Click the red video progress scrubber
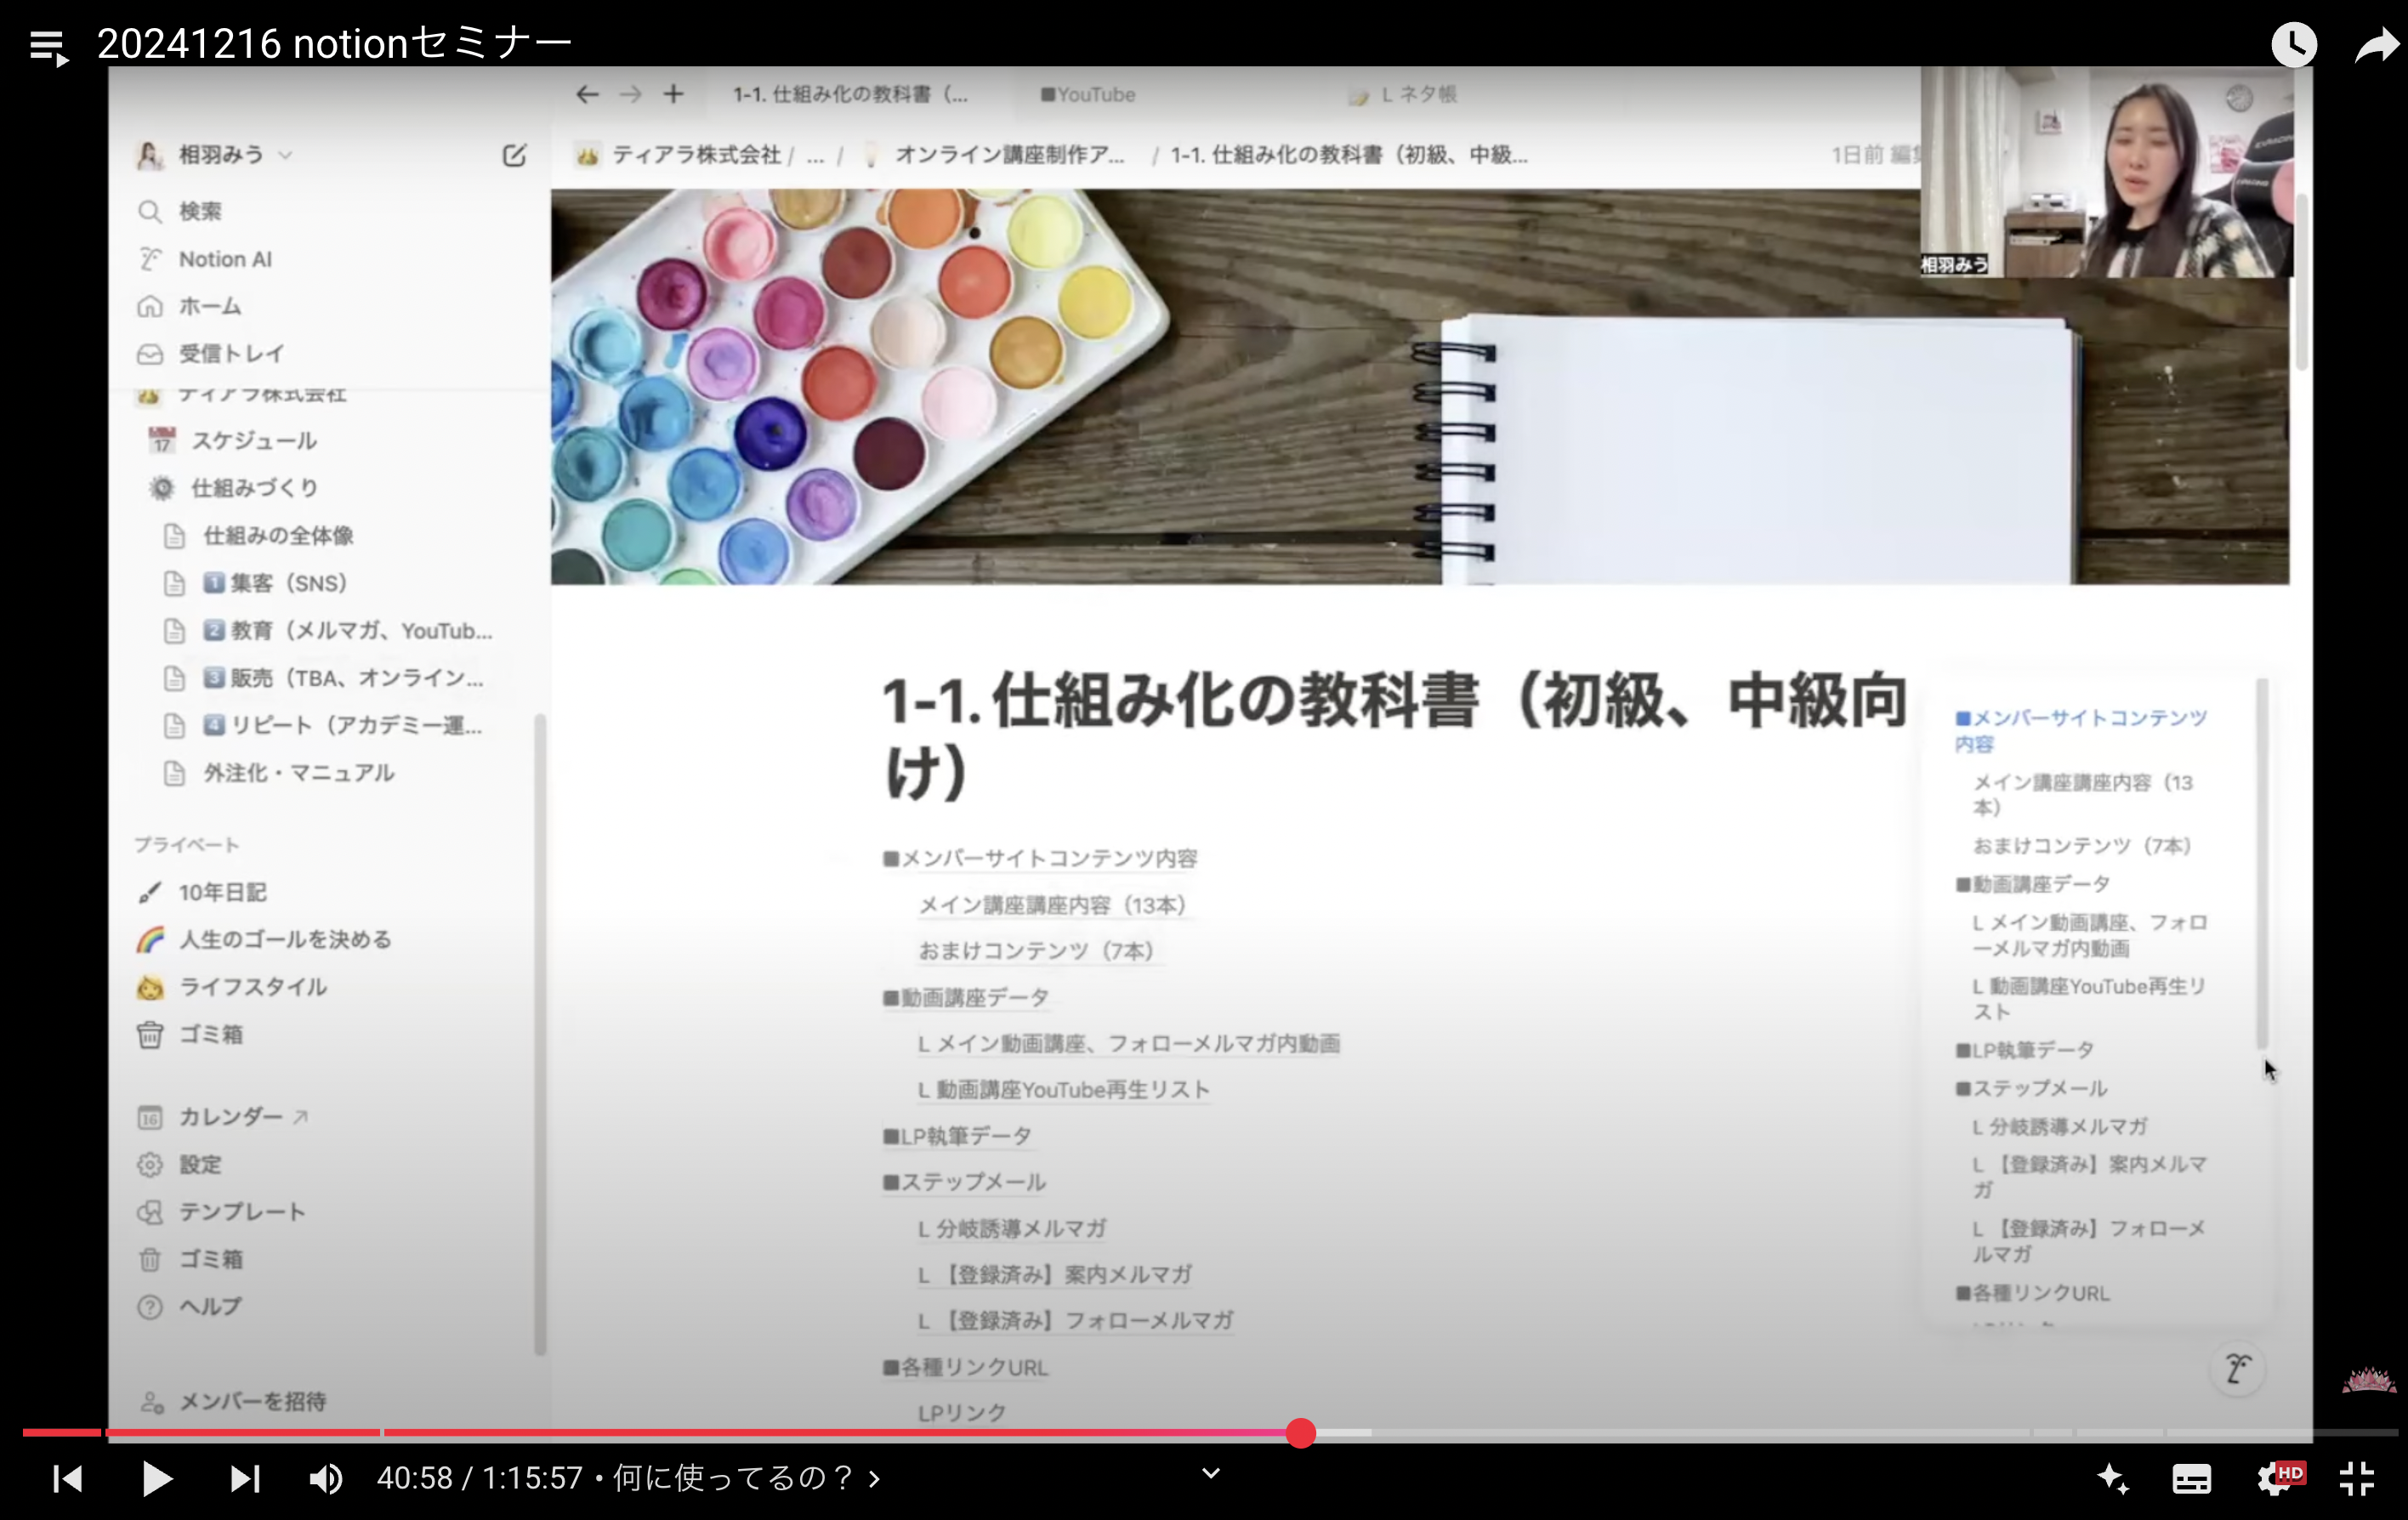The height and width of the screenshot is (1520, 2408). click(x=1300, y=1432)
